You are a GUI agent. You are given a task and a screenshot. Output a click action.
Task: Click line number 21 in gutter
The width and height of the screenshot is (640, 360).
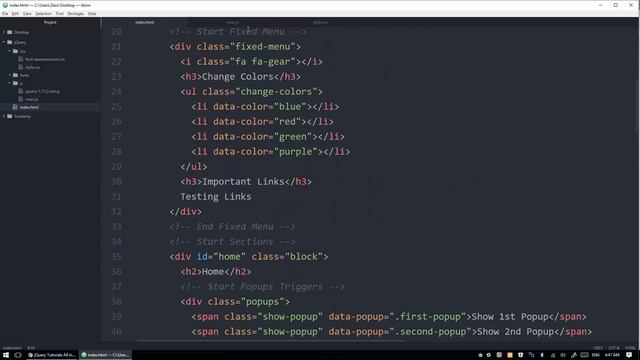(116, 47)
